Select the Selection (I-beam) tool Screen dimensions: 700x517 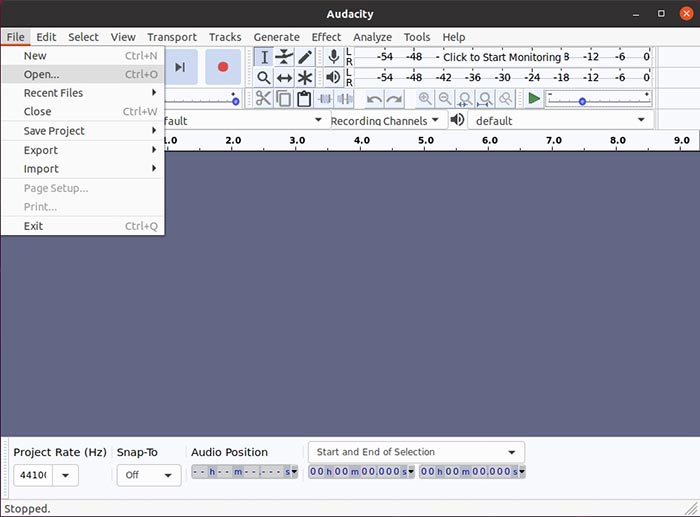point(264,57)
